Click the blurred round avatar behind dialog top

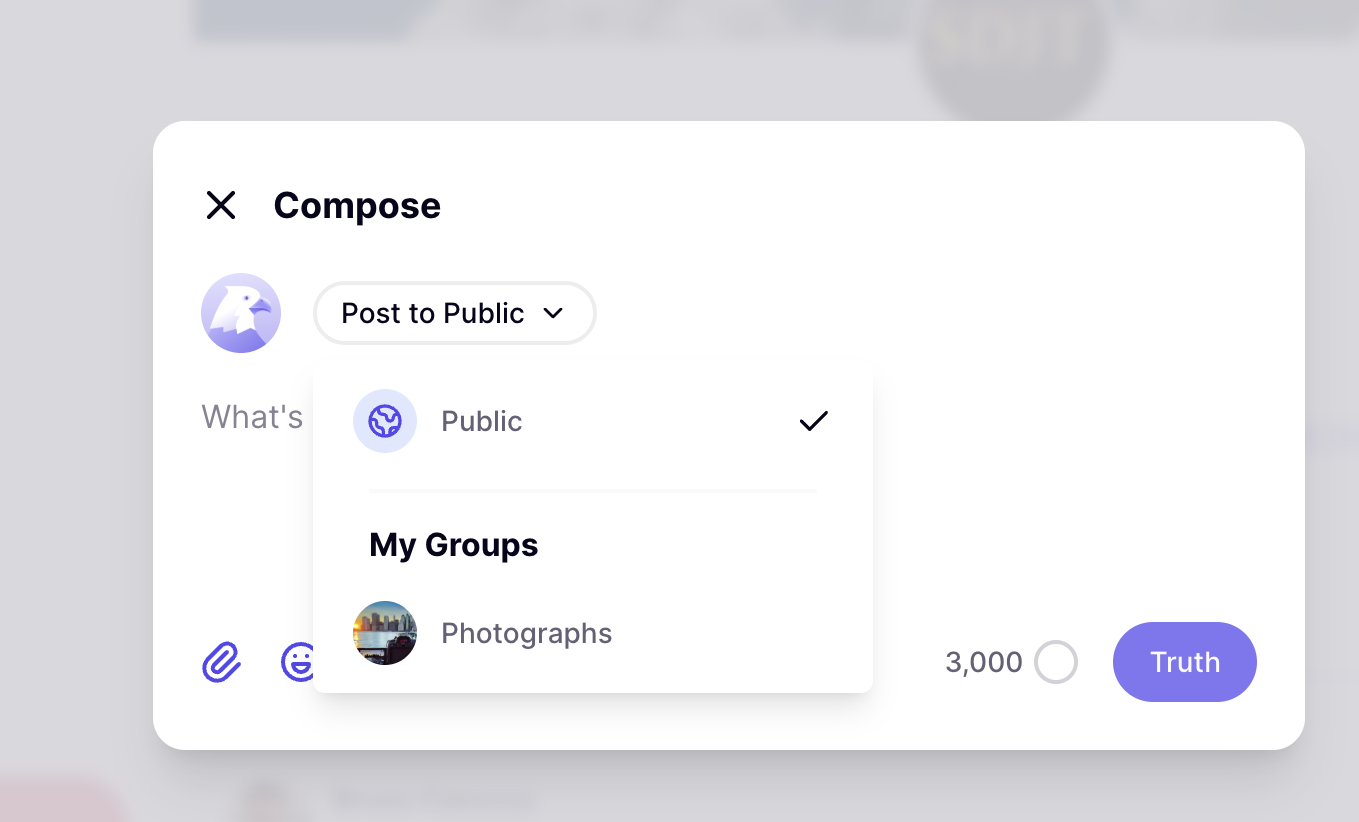[x=1012, y=50]
